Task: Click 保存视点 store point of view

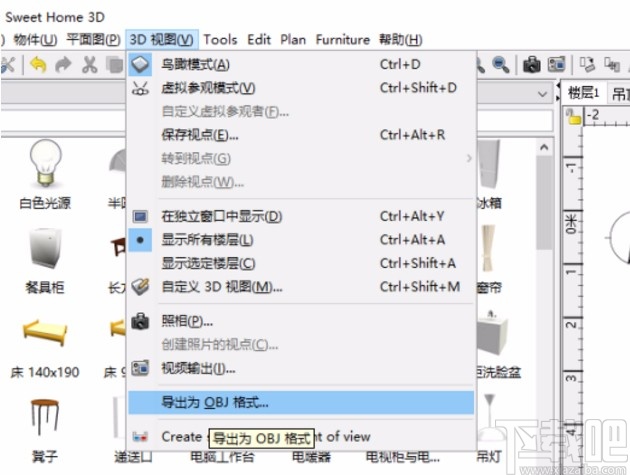Action: coord(301,135)
